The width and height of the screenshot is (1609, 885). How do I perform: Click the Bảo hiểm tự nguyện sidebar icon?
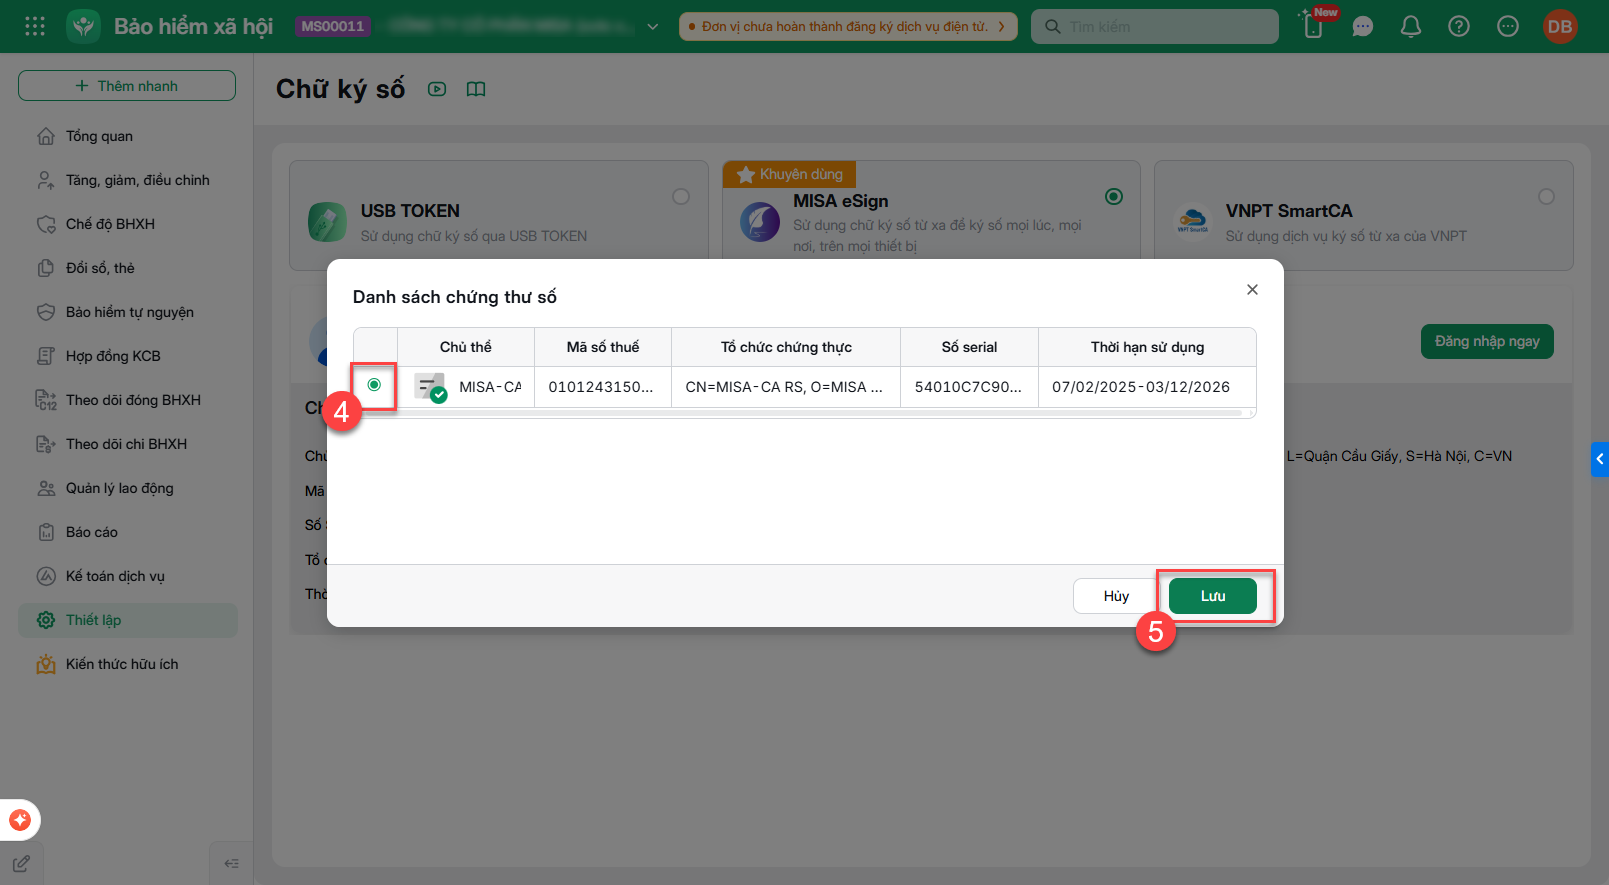pyautogui.click(x=46, y=312)
